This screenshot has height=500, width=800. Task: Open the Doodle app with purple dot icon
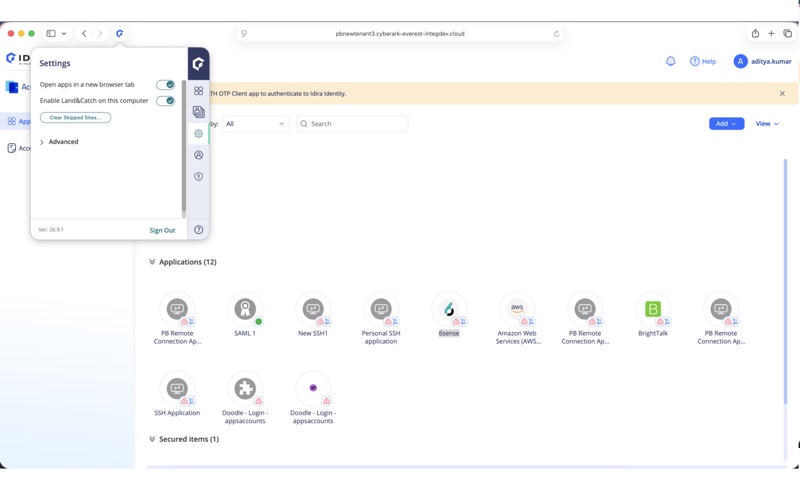(313, 388)
